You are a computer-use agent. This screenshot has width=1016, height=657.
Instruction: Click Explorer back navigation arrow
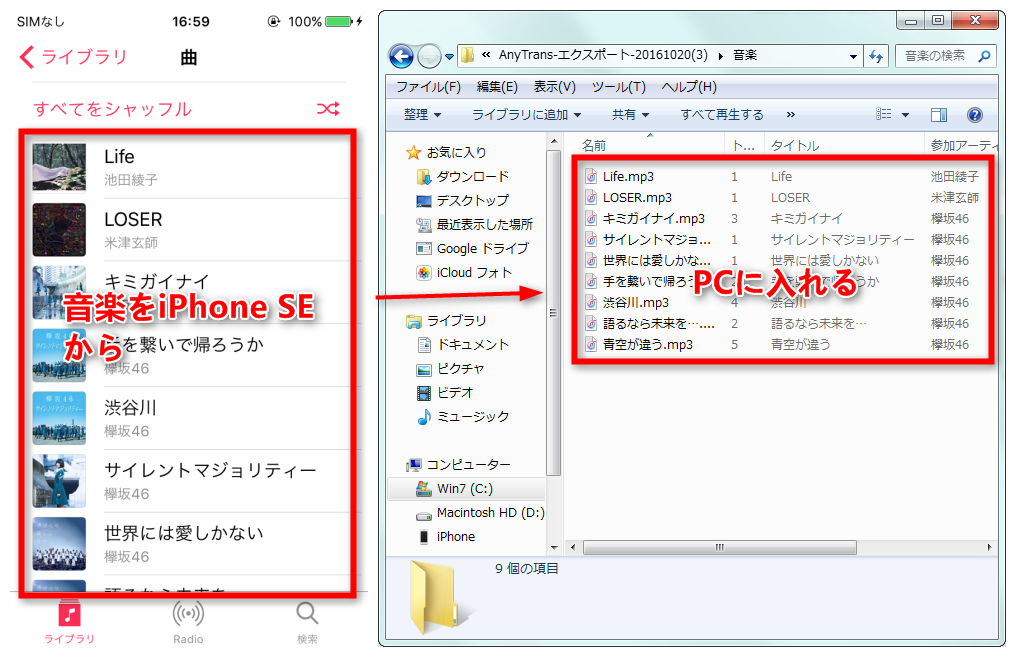click(401, 56)
